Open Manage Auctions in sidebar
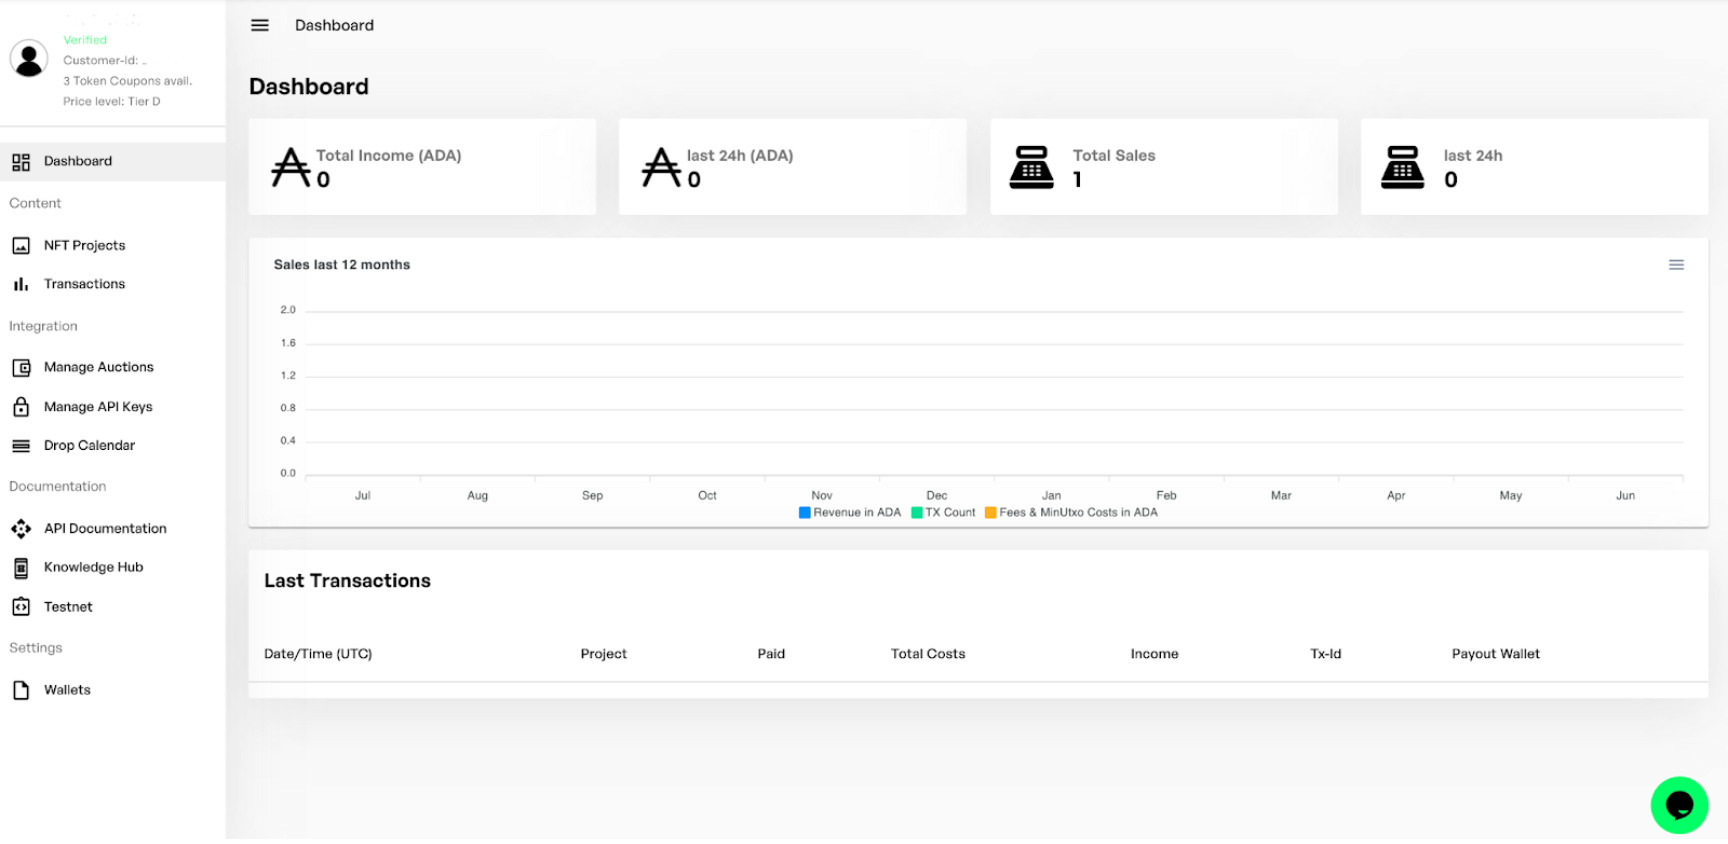 coord(98,367)
